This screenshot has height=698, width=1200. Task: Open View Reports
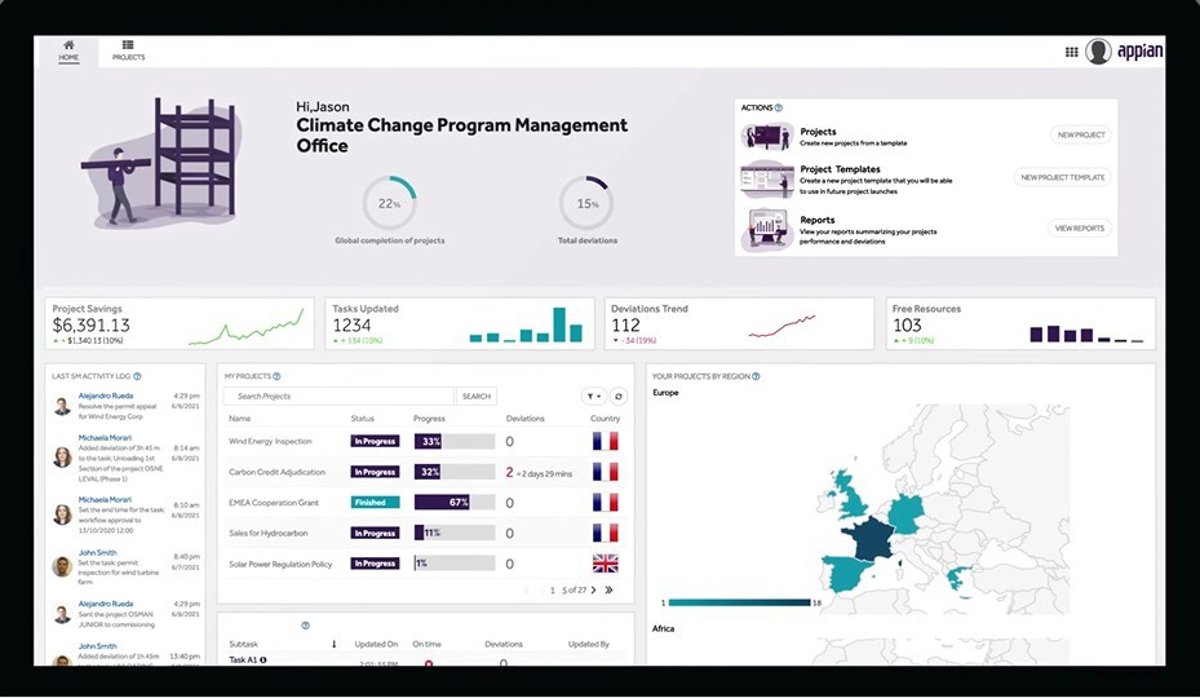point(1079,228)
